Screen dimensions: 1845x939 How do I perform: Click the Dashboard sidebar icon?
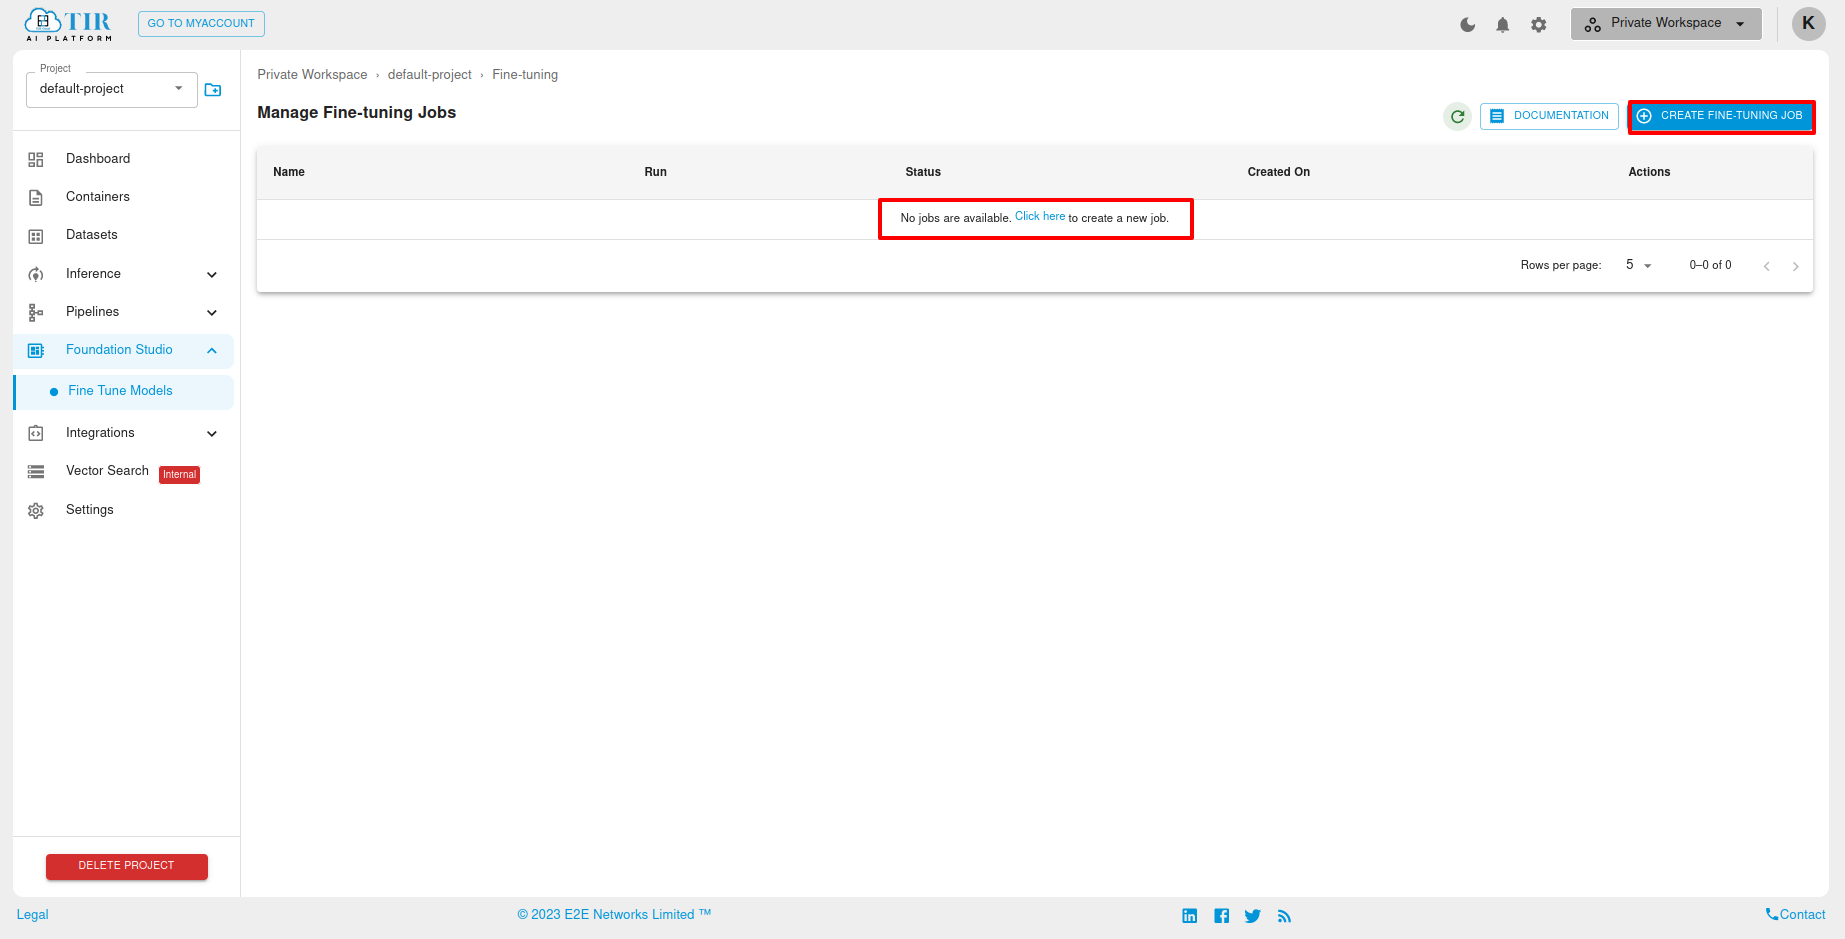(36, 159)
